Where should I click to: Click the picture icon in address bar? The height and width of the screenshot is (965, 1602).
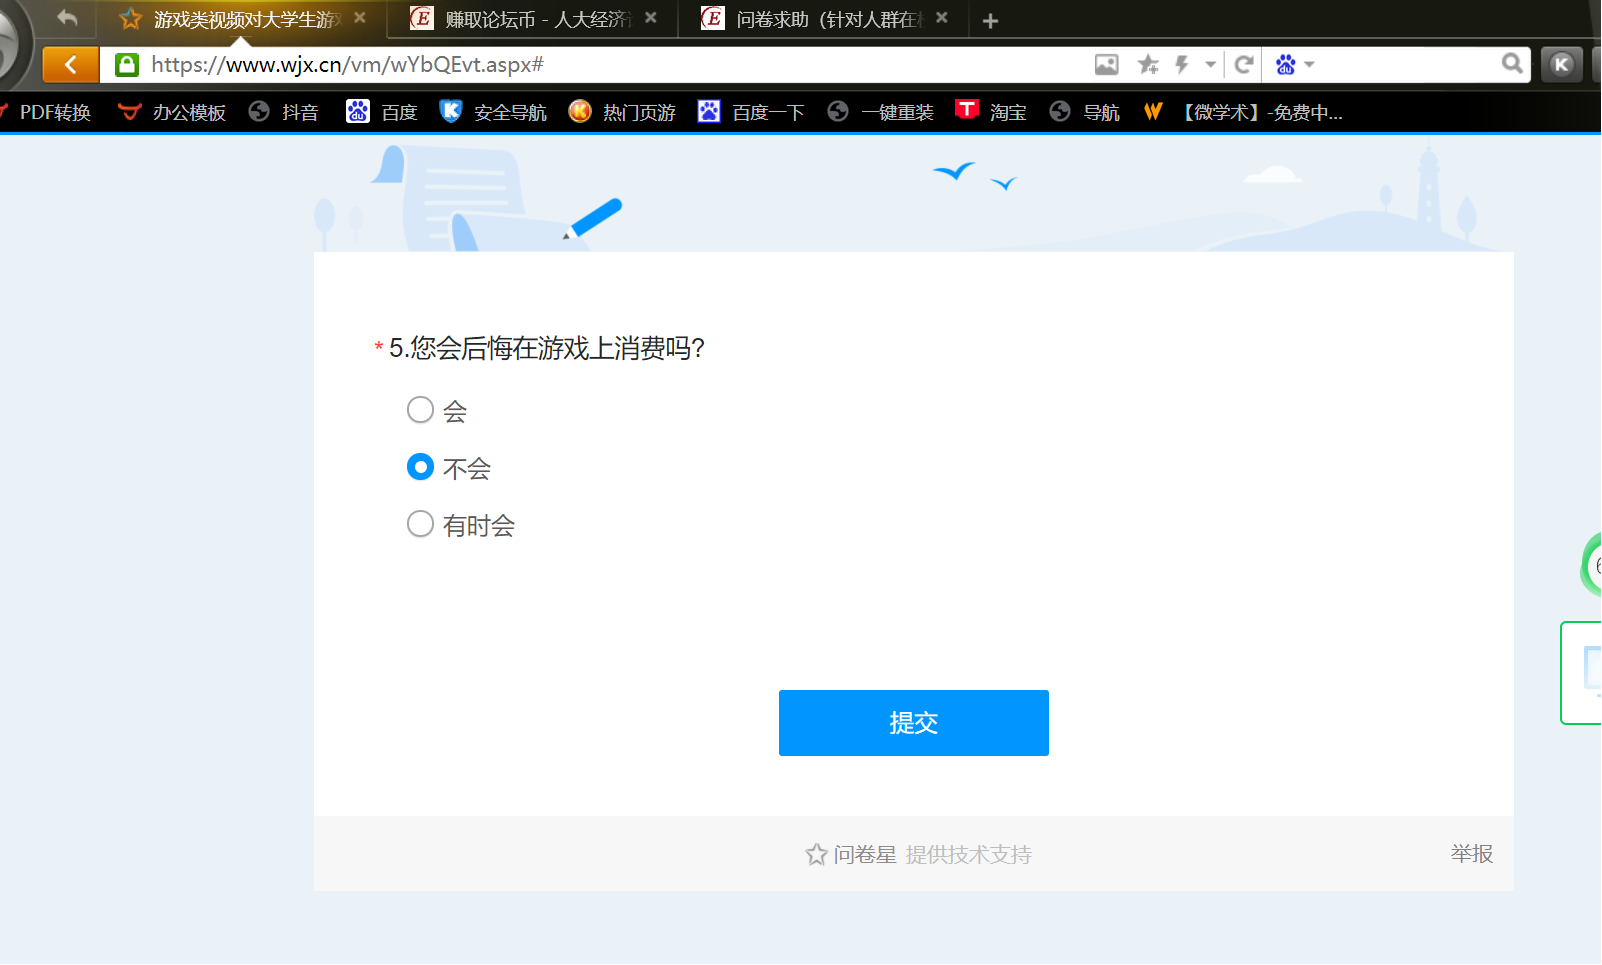1106,65
